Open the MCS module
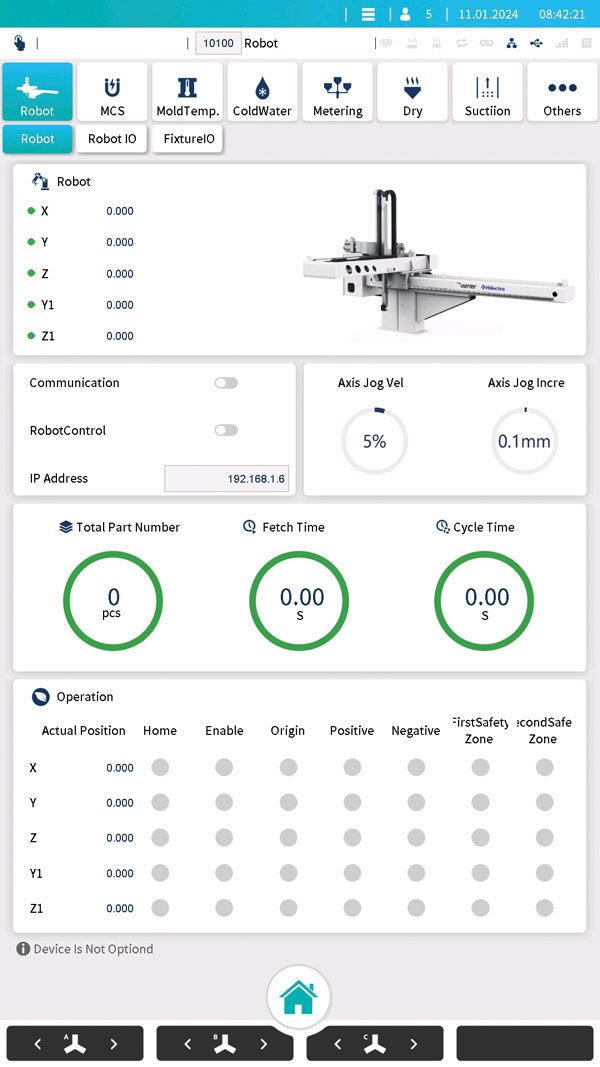 (x=112, y=93)
